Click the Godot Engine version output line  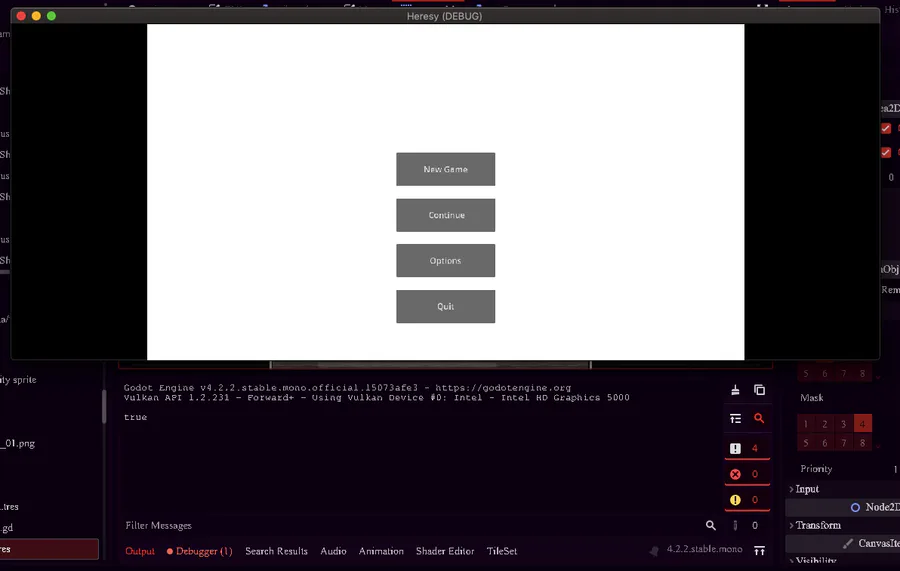347,388
